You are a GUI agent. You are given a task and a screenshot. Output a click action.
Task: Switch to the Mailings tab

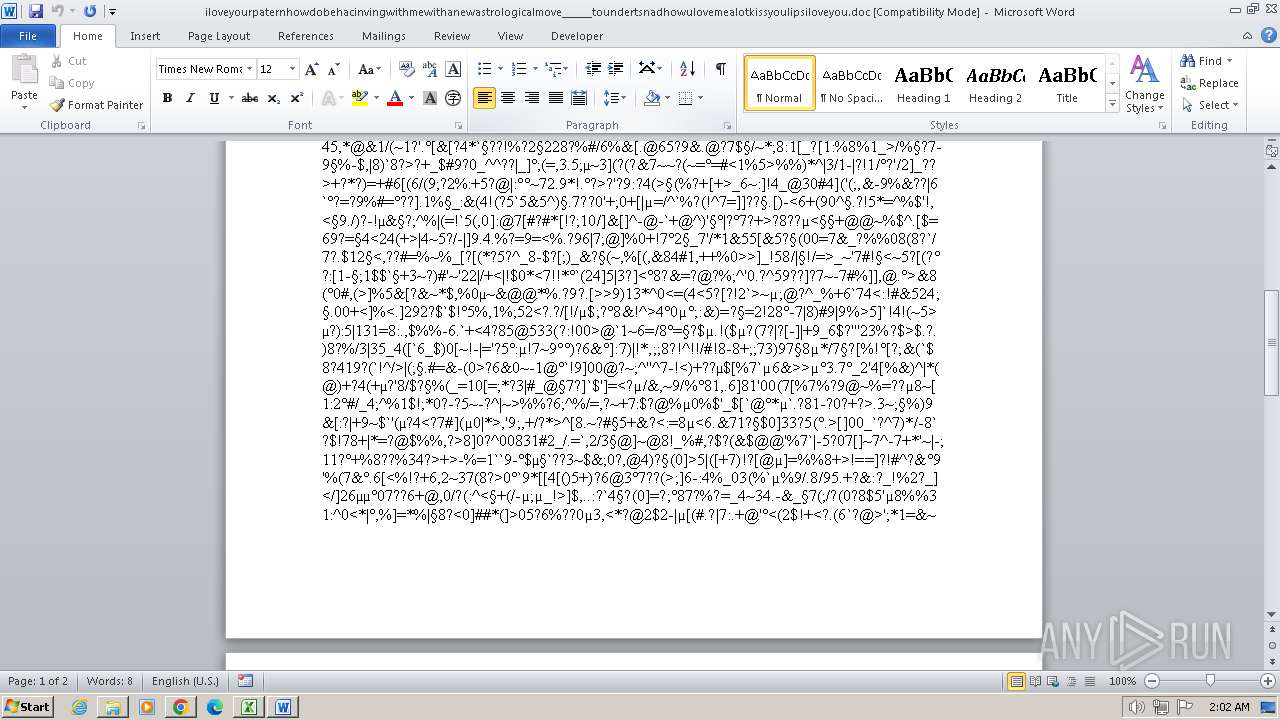click(384, 36)
